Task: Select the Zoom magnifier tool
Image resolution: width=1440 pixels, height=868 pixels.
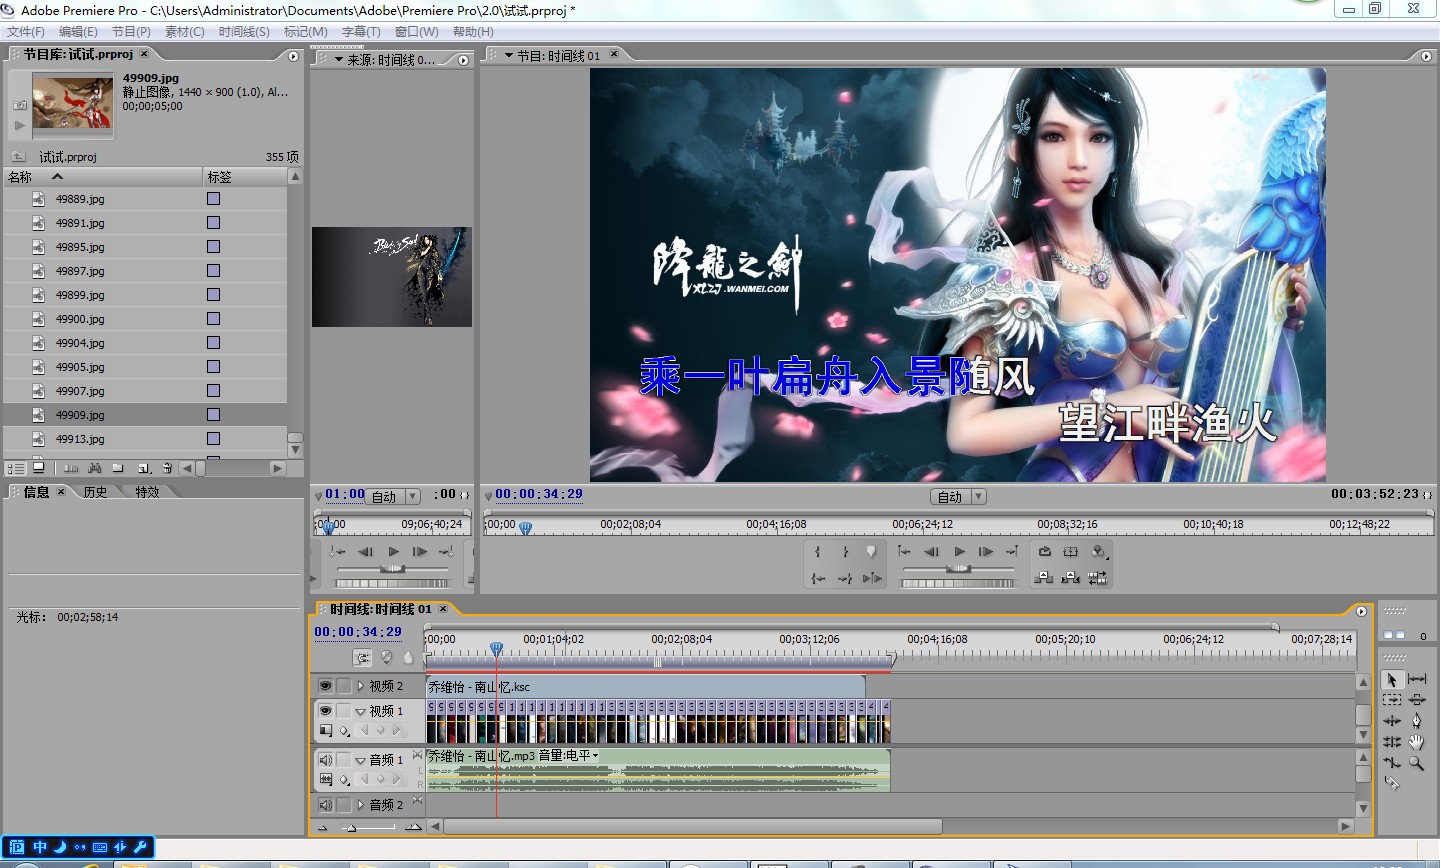Action: [x=1416, y=763]
